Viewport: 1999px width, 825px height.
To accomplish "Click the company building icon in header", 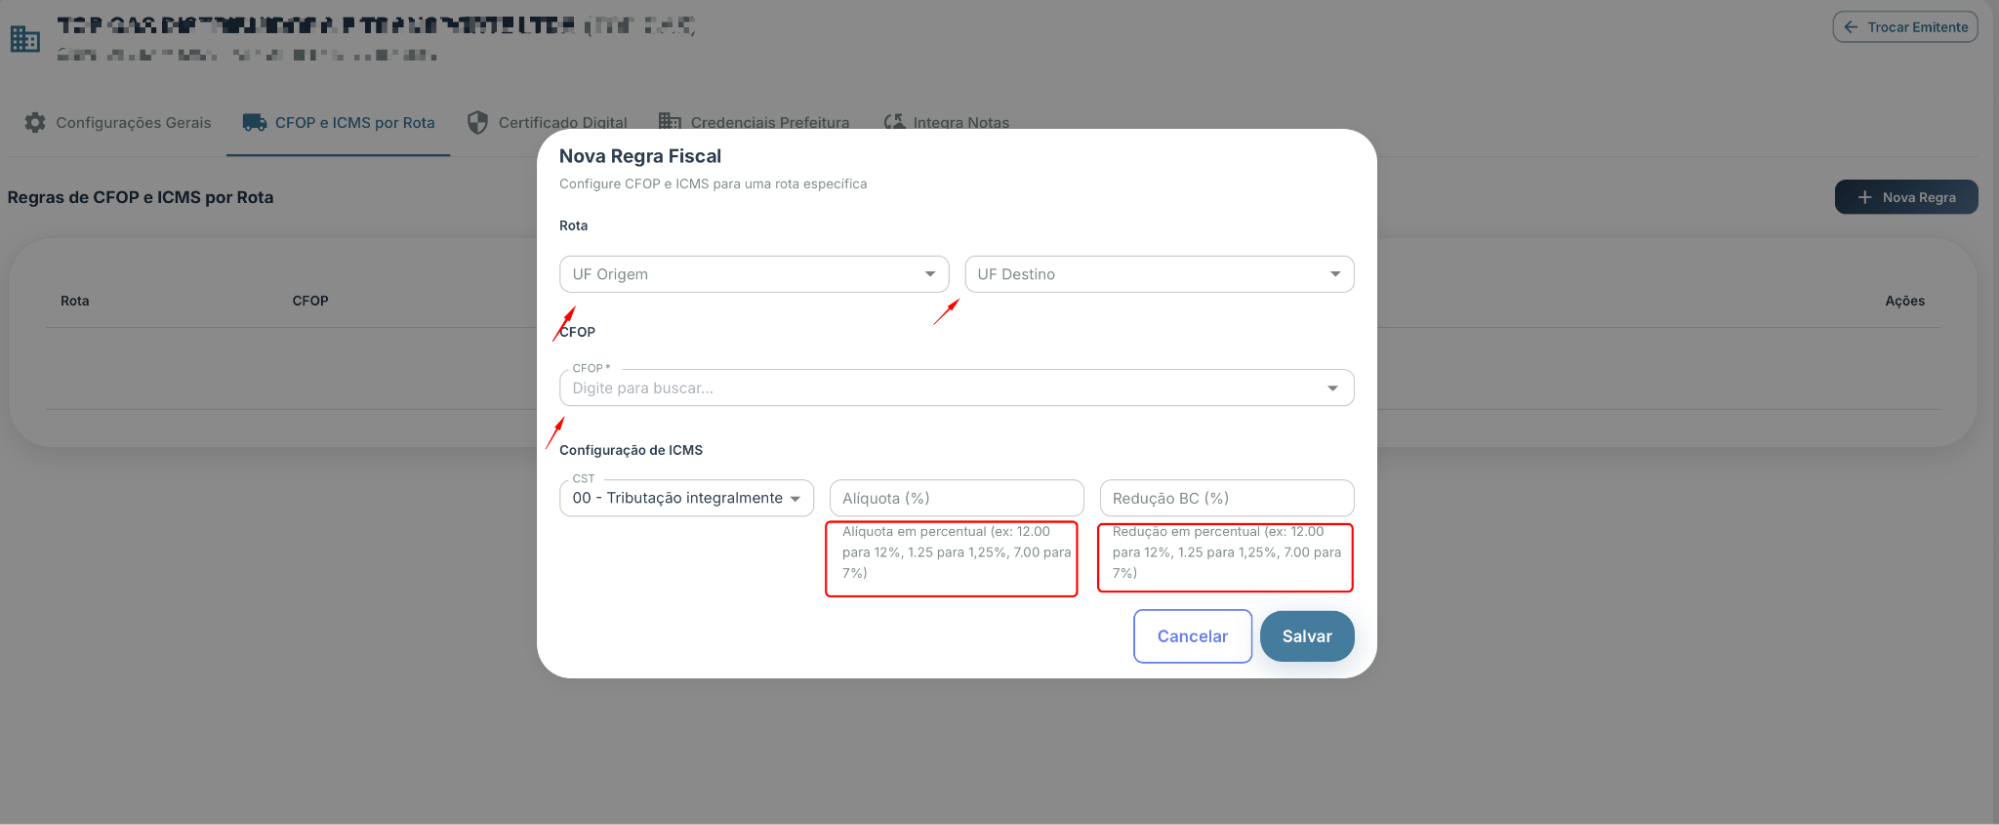I will coord(25,39).
